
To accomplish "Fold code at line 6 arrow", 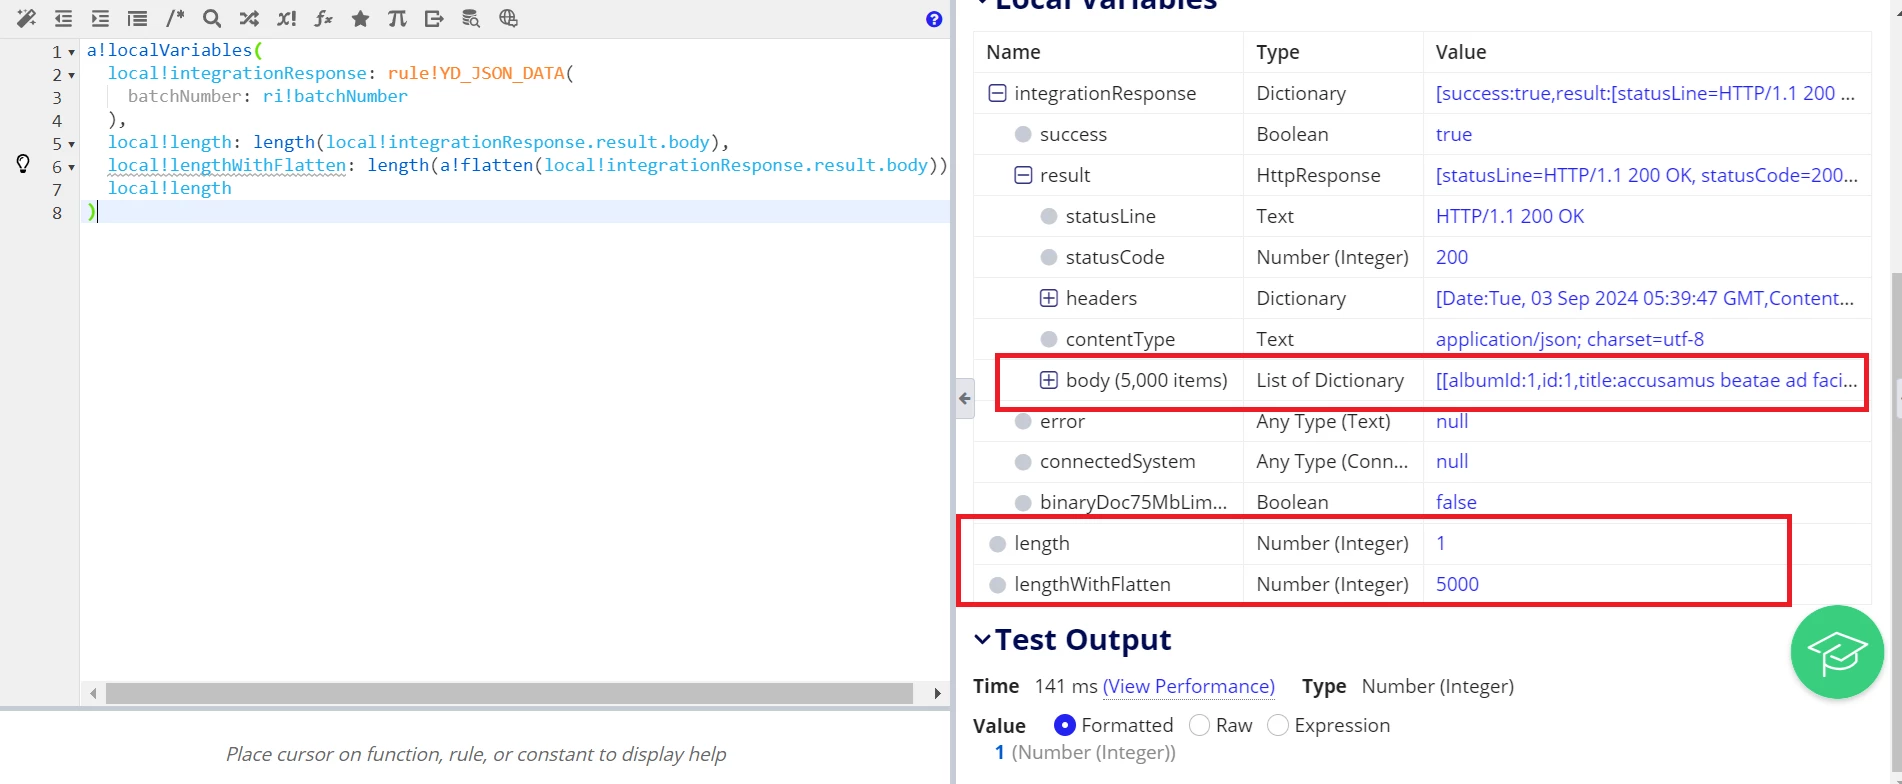I will click(x=72, y=167).
